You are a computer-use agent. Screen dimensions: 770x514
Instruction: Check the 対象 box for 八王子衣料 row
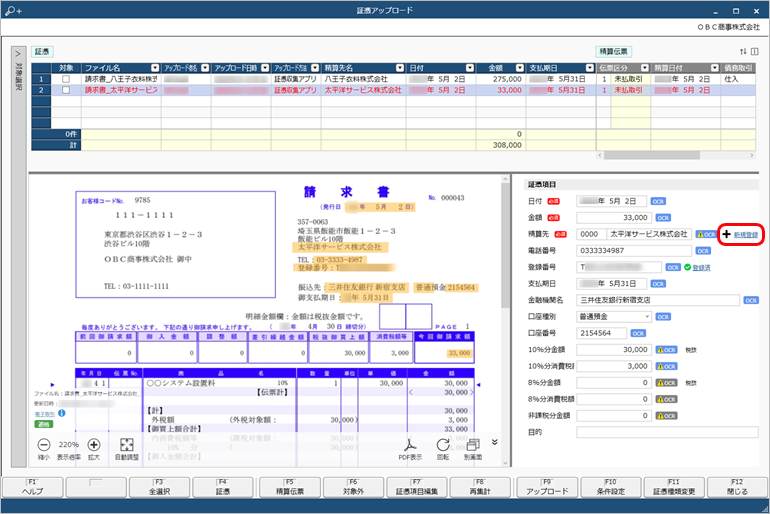pos(66,79)
